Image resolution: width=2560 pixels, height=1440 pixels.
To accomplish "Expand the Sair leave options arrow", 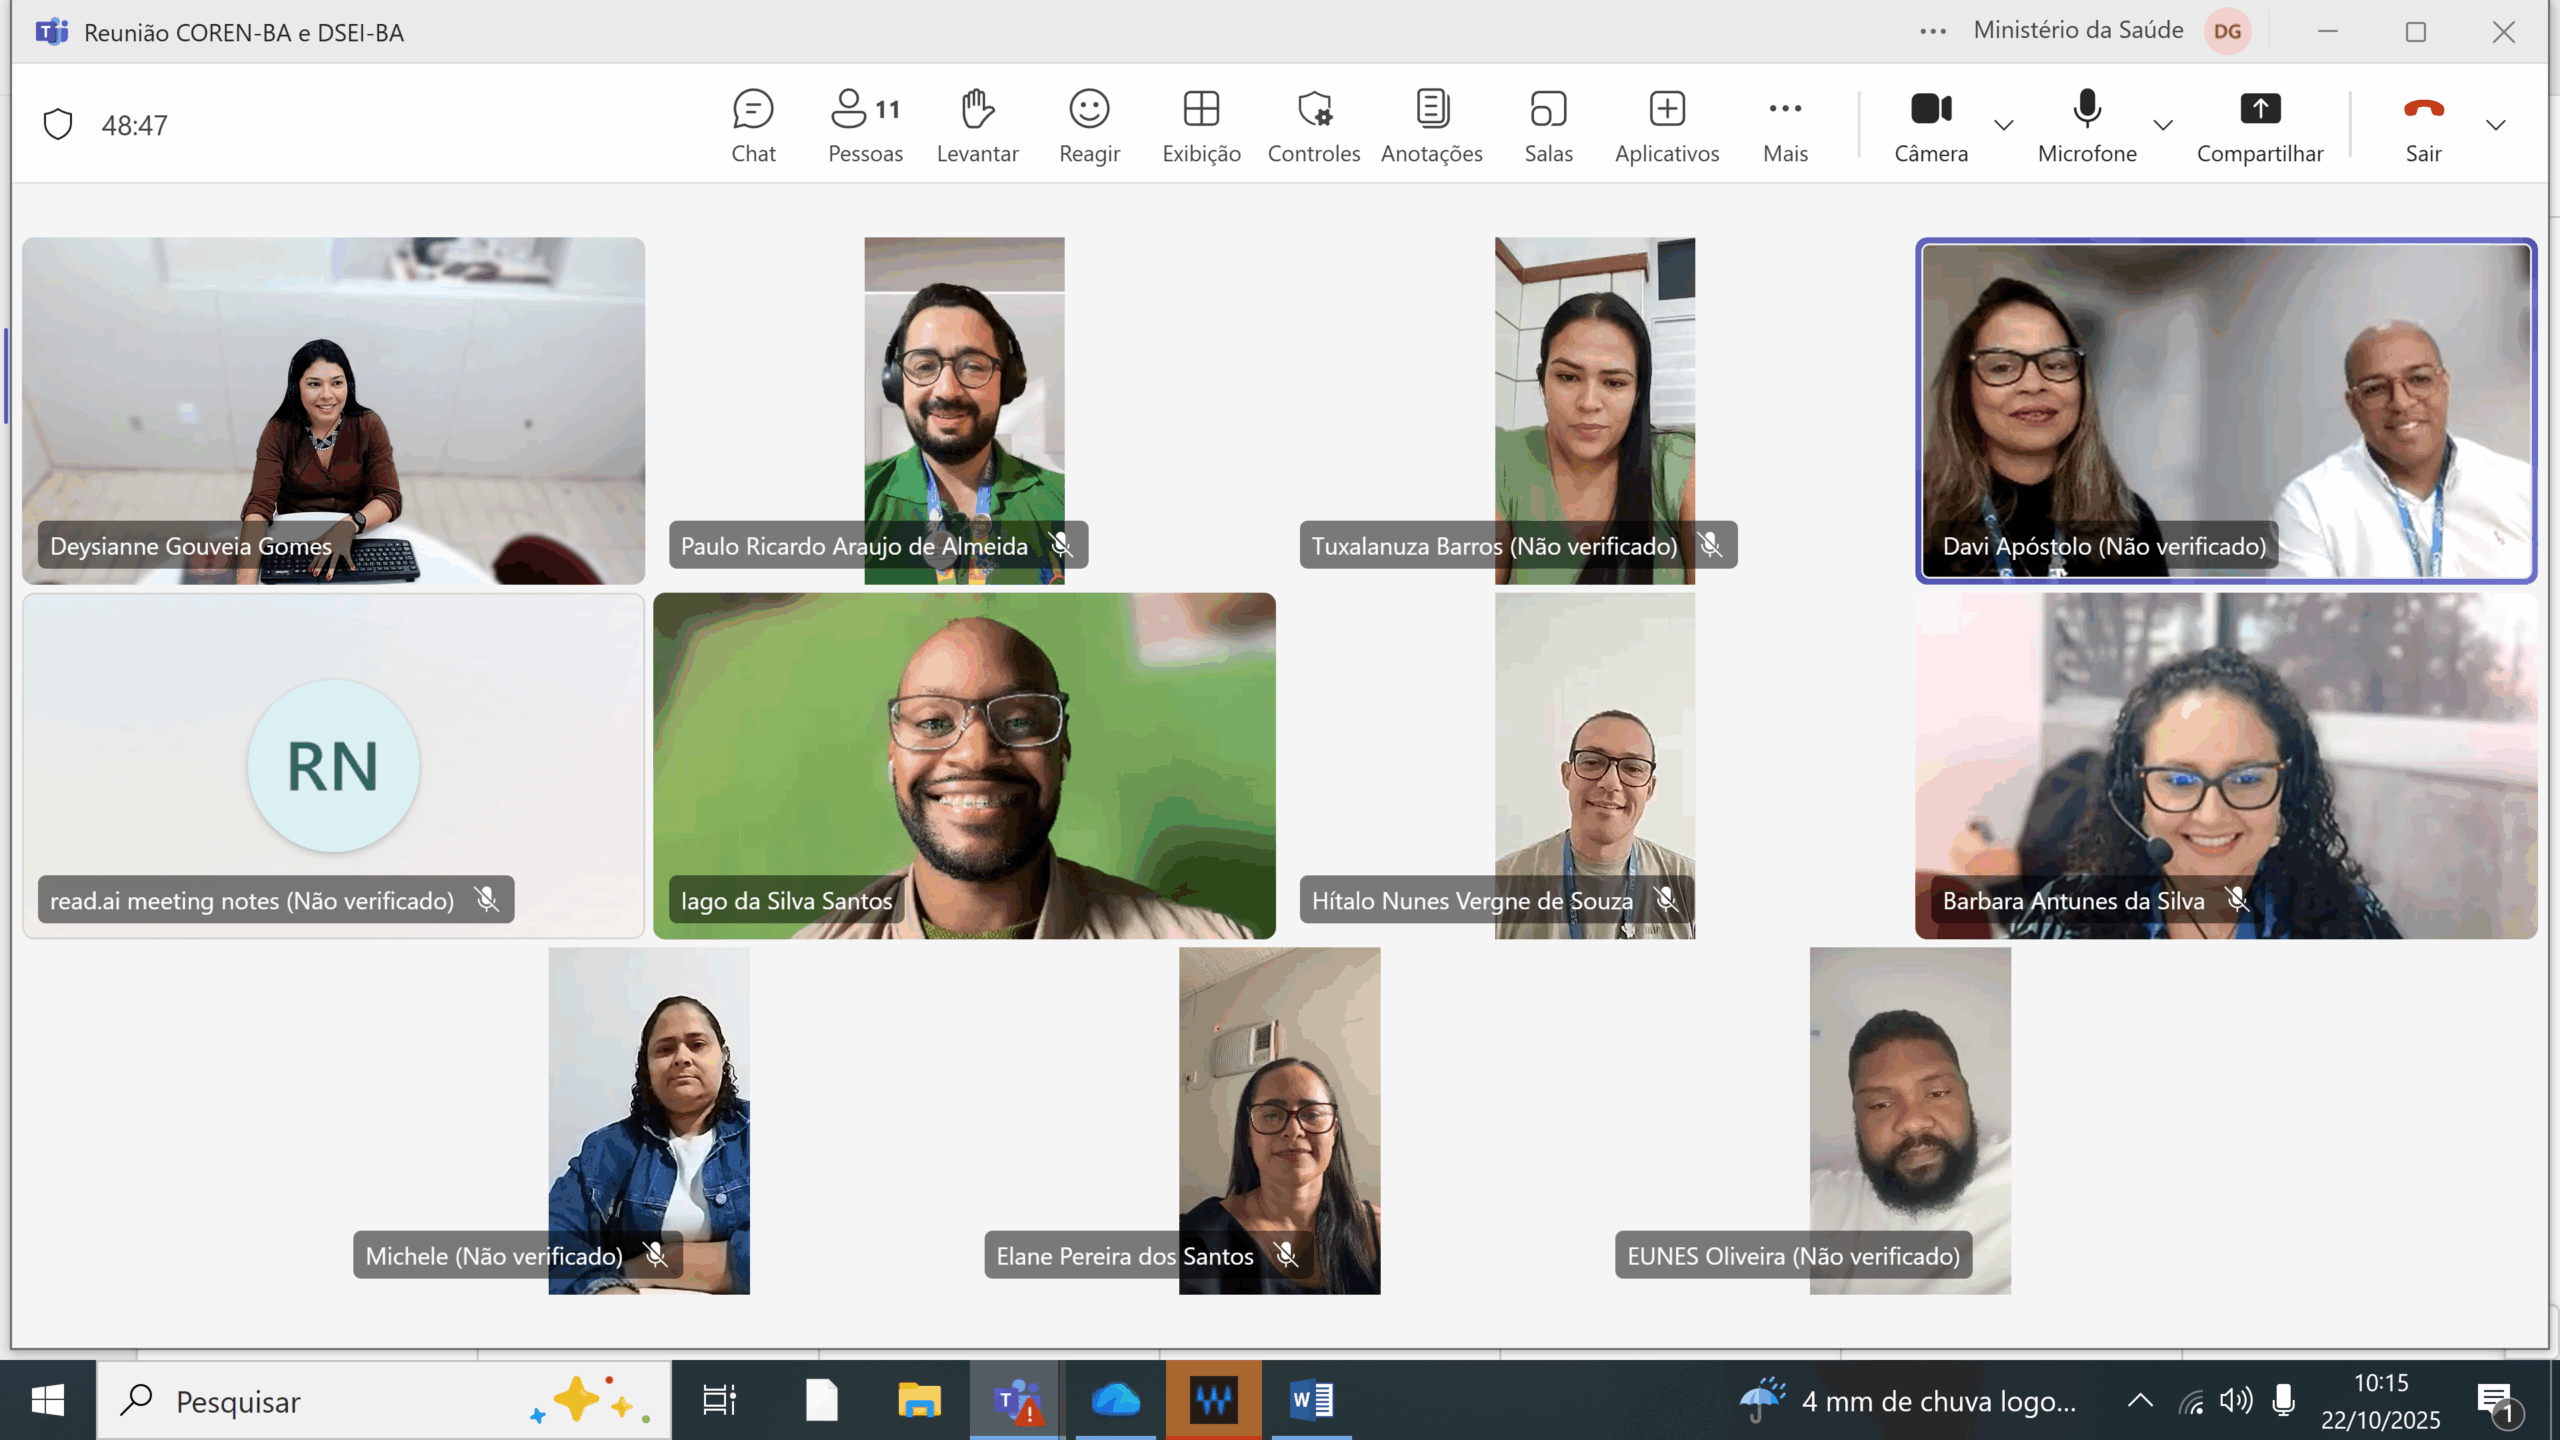I will click(x=2495, y=125).
